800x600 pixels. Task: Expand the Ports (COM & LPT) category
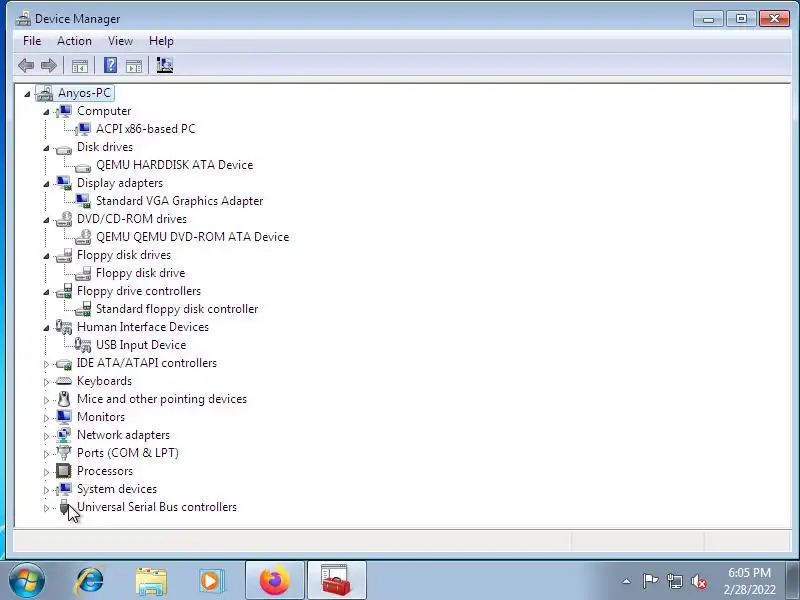point(46,454)
